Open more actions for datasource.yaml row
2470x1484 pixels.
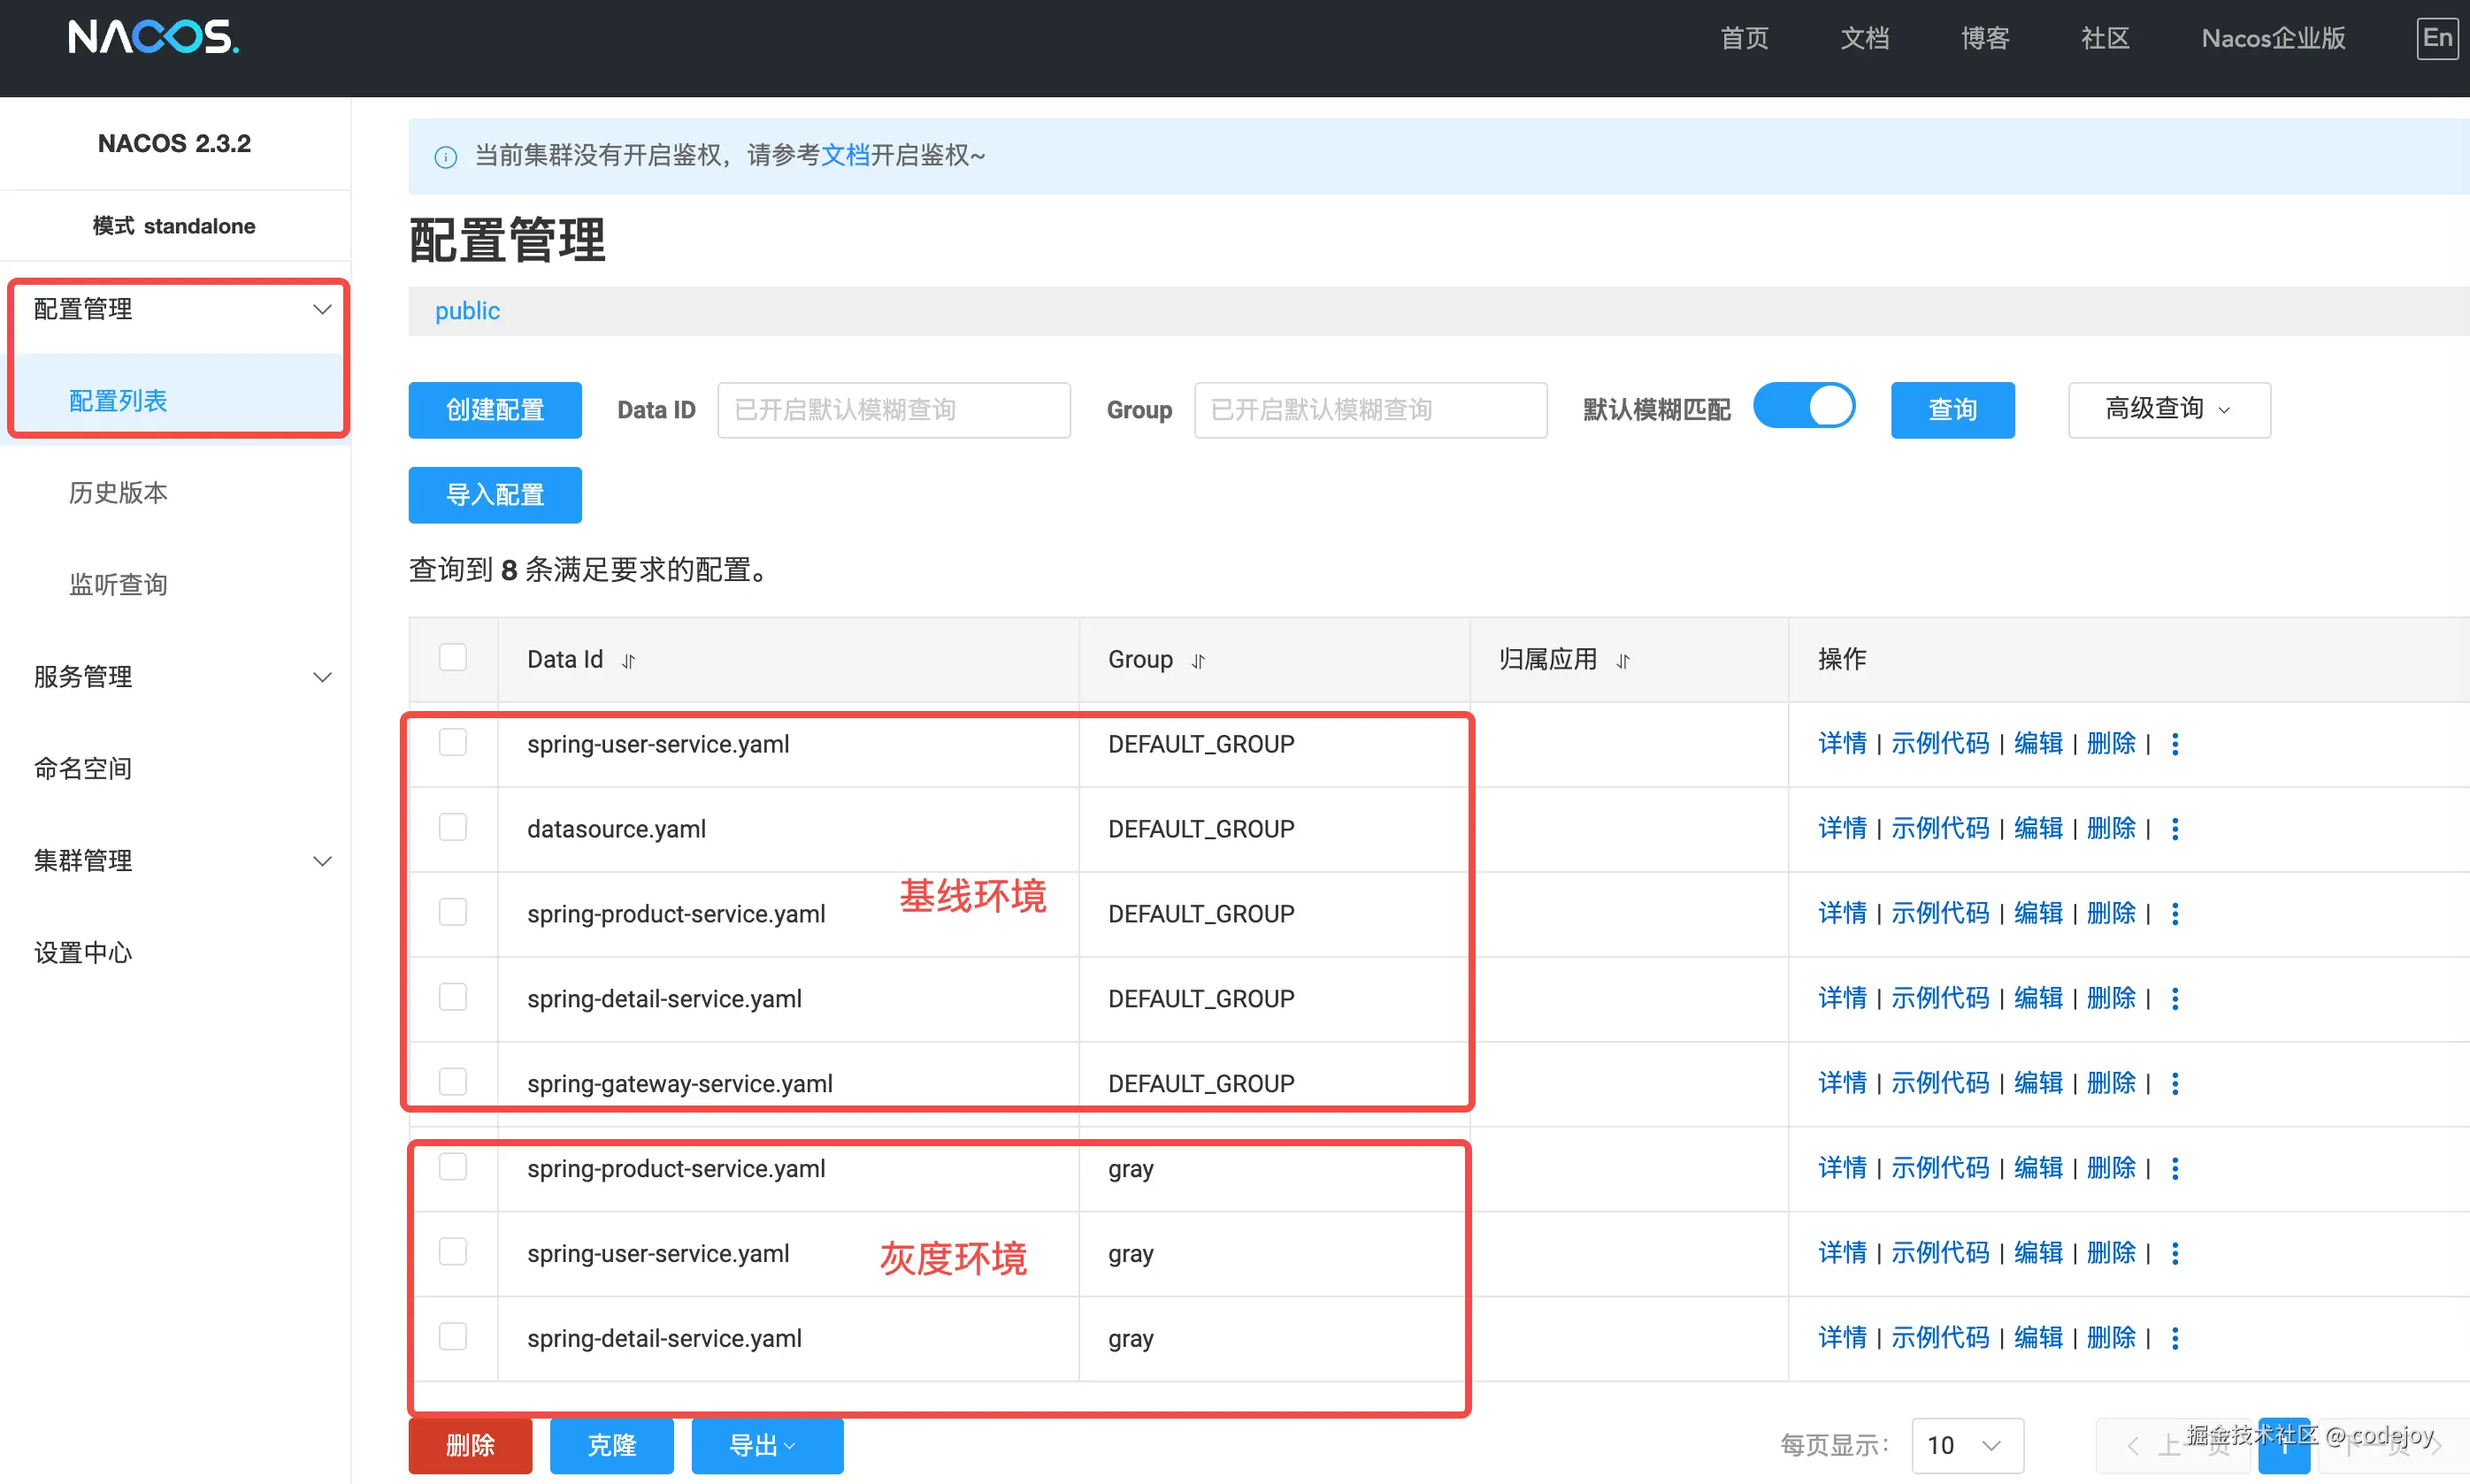[x=2175, y=829]
